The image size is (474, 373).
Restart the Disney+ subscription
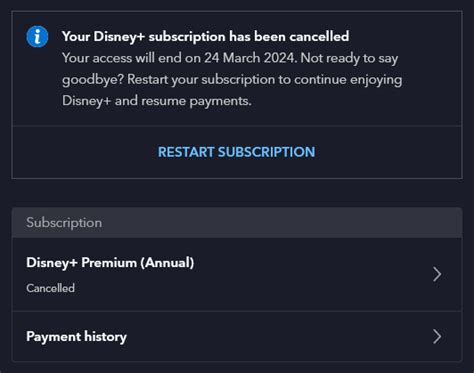tap(236, 152)
